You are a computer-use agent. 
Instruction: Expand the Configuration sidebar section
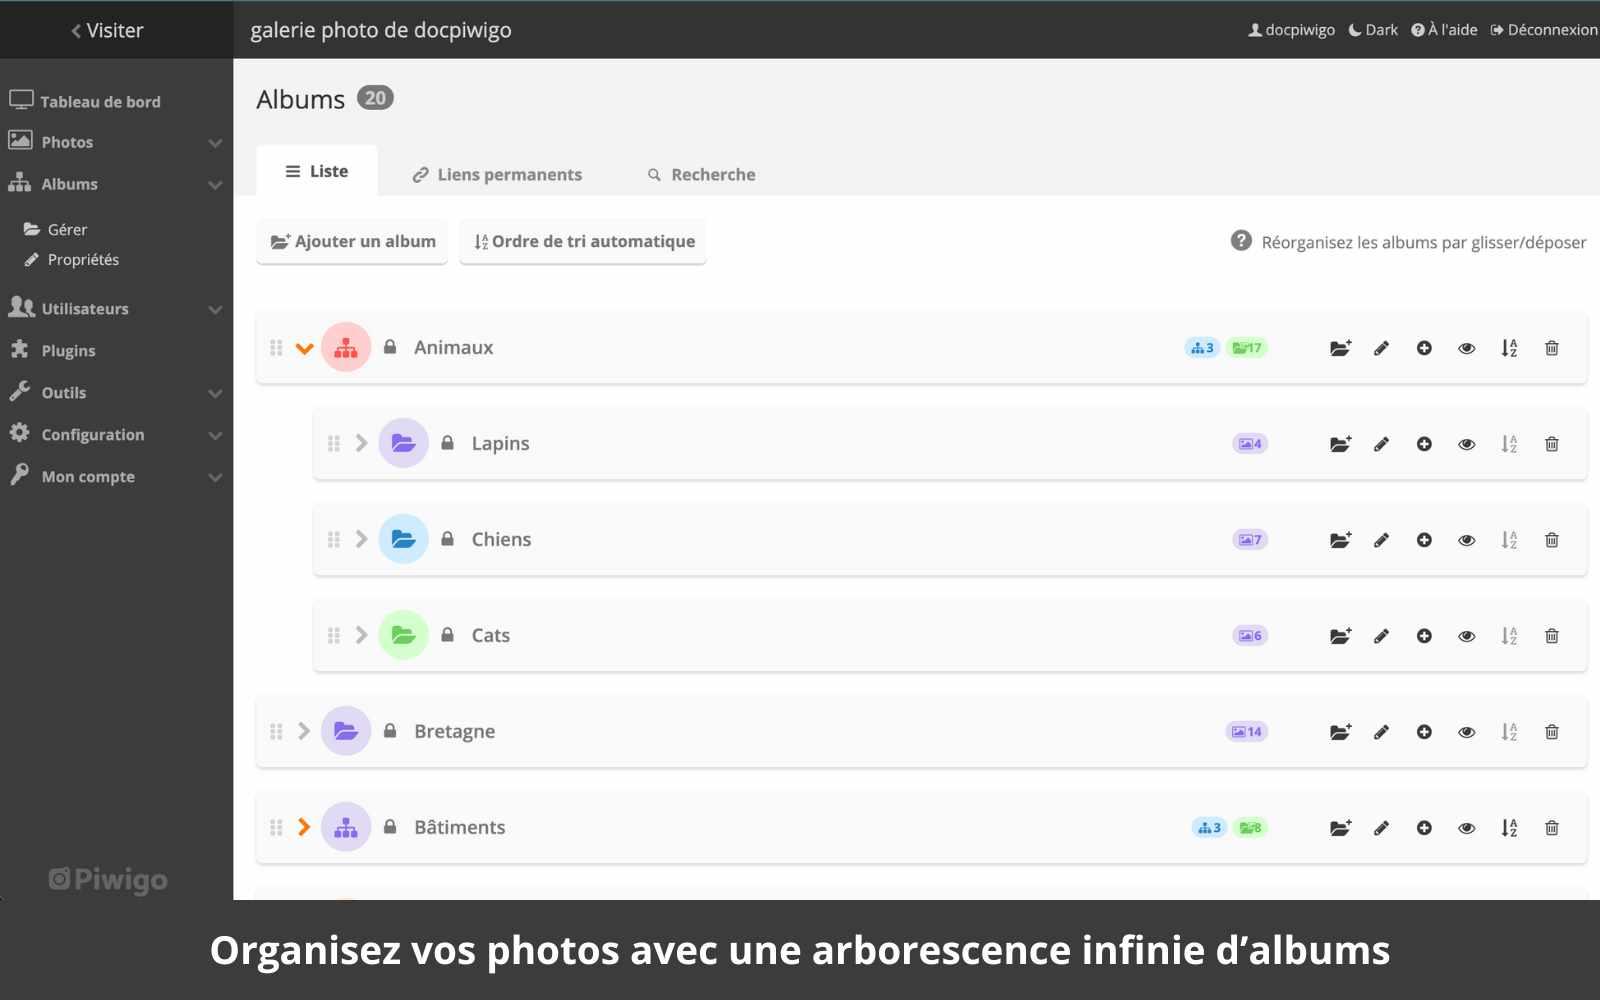92,434
